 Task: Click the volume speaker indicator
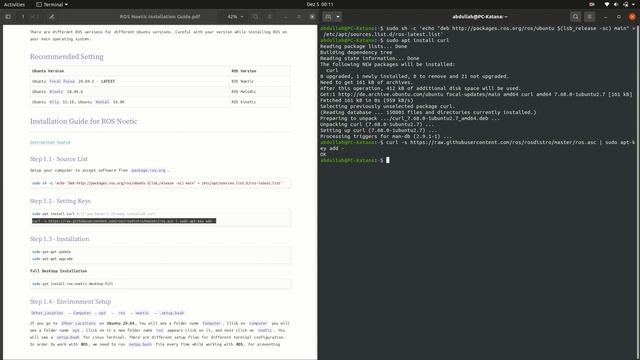(616, 4)
